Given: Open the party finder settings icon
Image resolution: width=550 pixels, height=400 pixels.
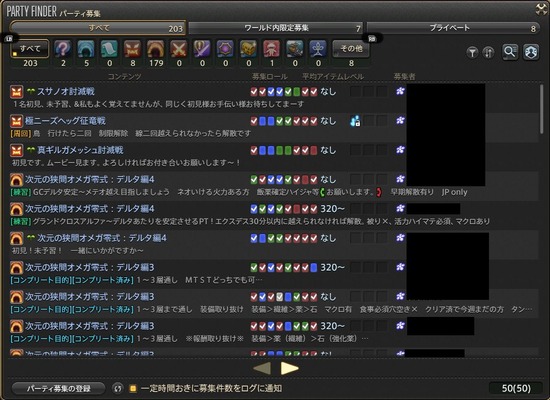Looking at the screenshot, I should pos(531,52).
